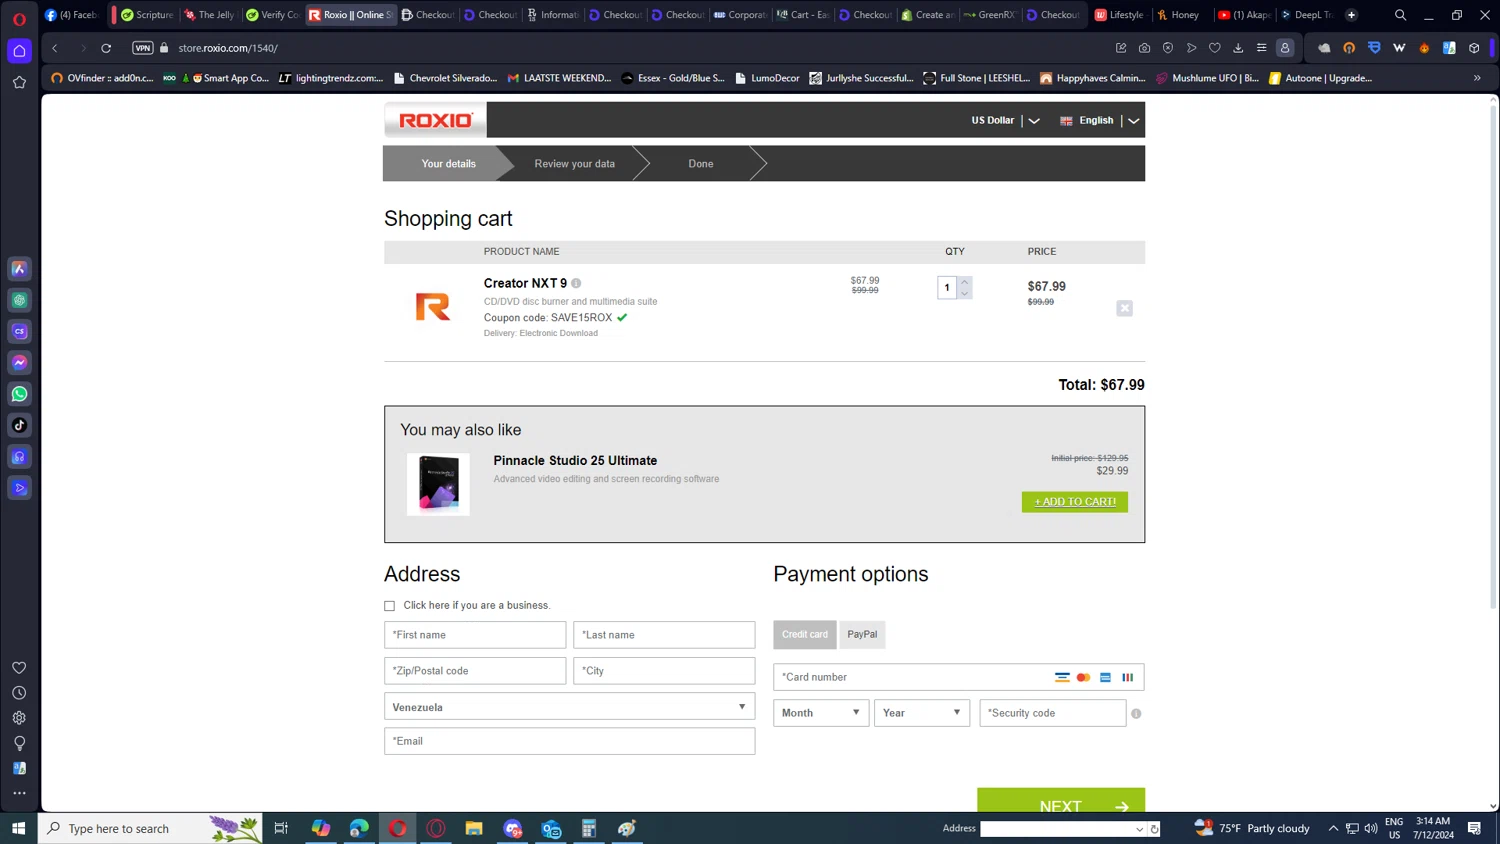Click the Last name field

tap(664, 634)
